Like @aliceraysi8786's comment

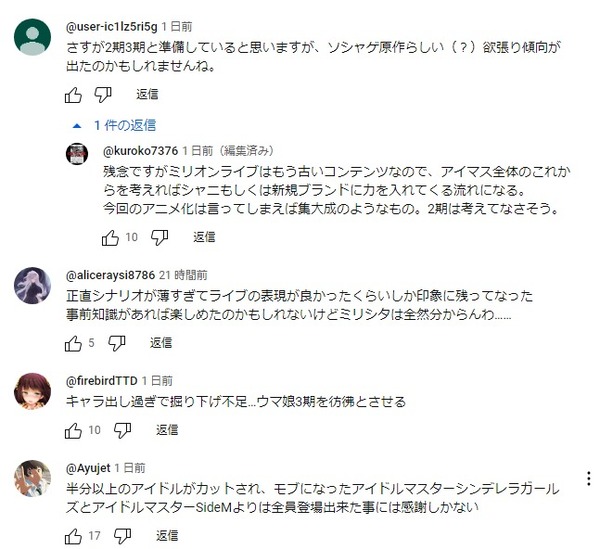[73, 343]
